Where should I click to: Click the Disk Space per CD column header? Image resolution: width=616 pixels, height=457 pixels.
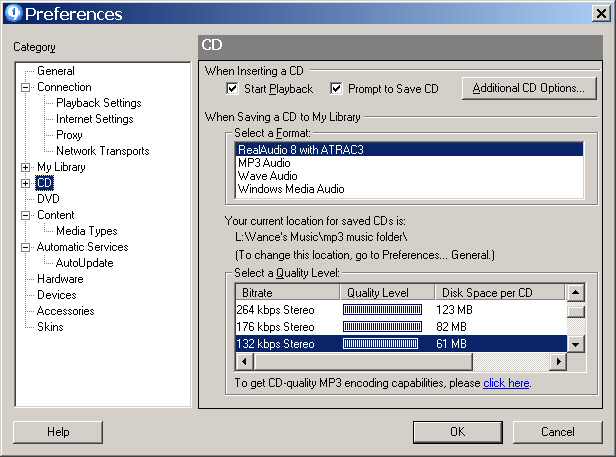click(x=500, y=293)
